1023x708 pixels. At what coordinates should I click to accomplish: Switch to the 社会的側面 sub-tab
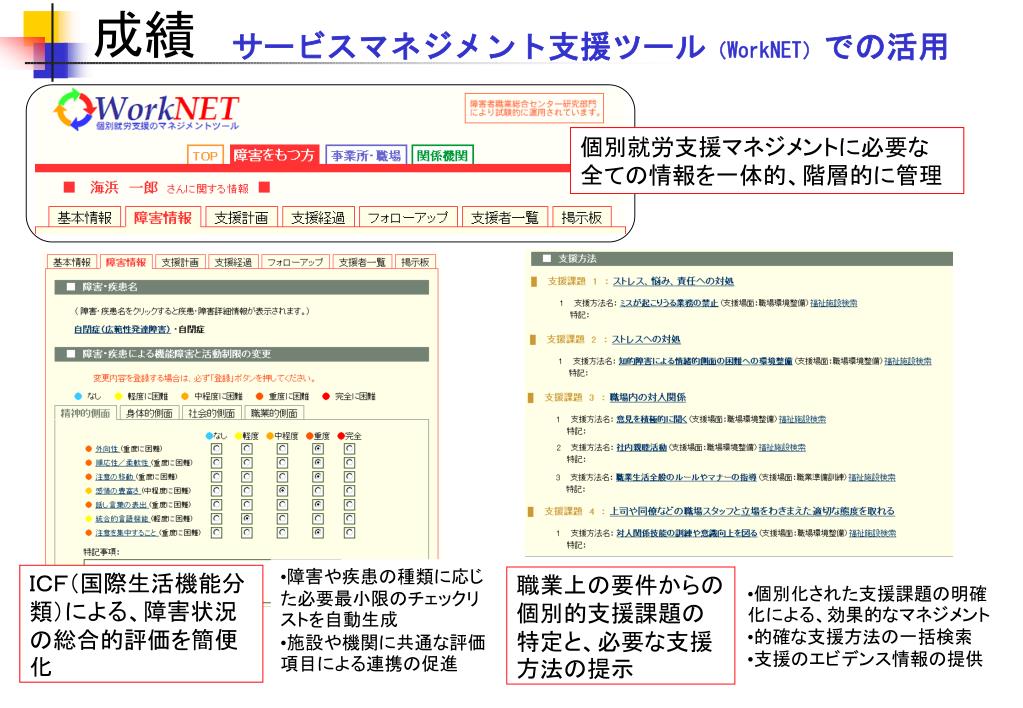(x=211, y=413)
